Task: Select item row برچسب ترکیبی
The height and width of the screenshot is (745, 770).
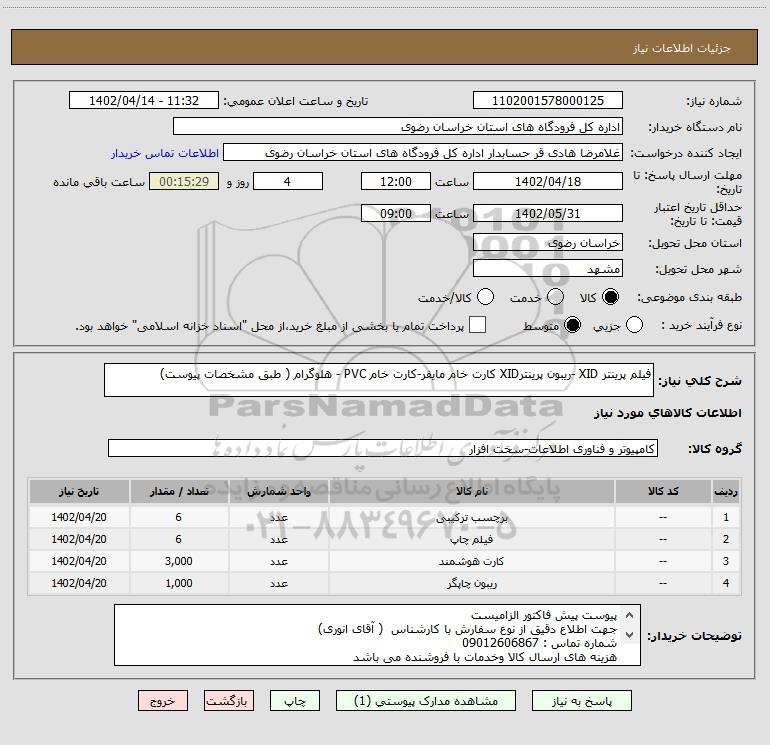Action: point(385,517)
